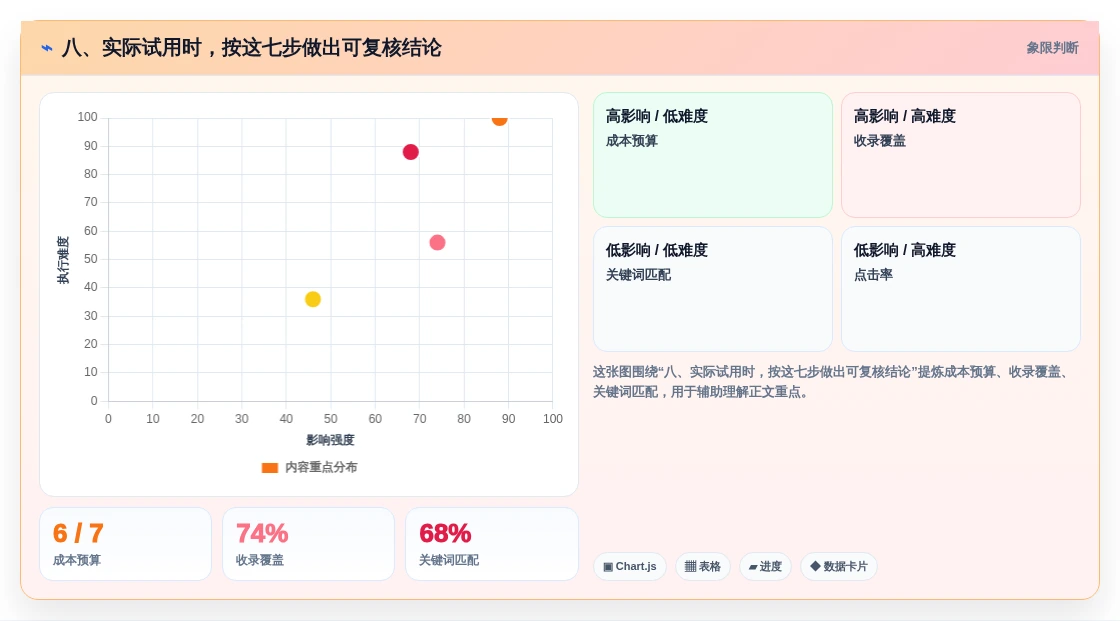The width and height of the screenshot is (1120, 621).
Task: Click the 6 / 7 成本预算 stat card
Action: (126, 544)
